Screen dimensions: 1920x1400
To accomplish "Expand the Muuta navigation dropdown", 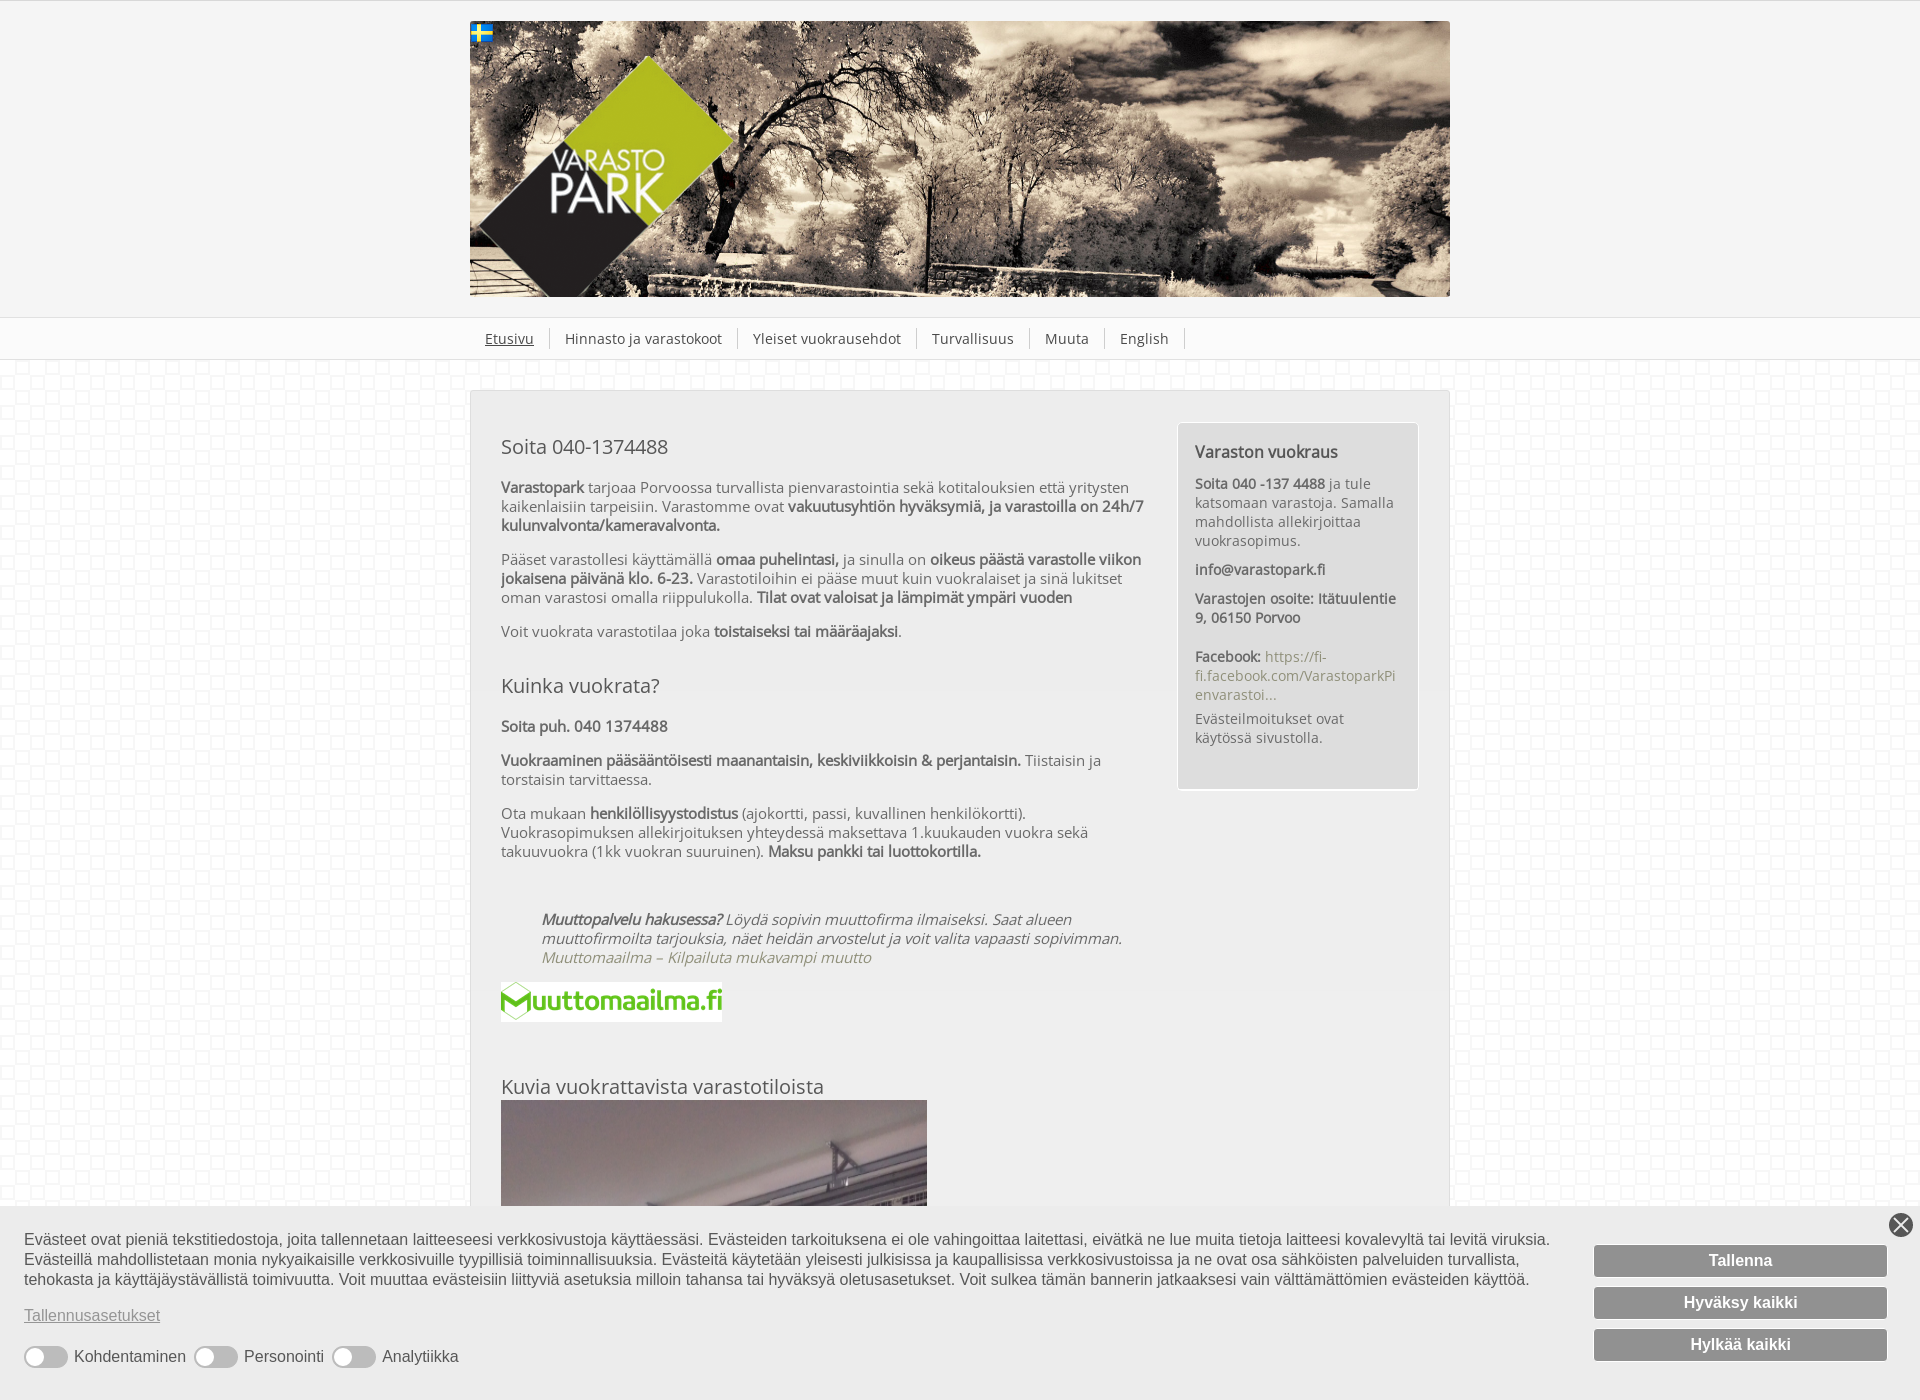I will [1067, 338].
